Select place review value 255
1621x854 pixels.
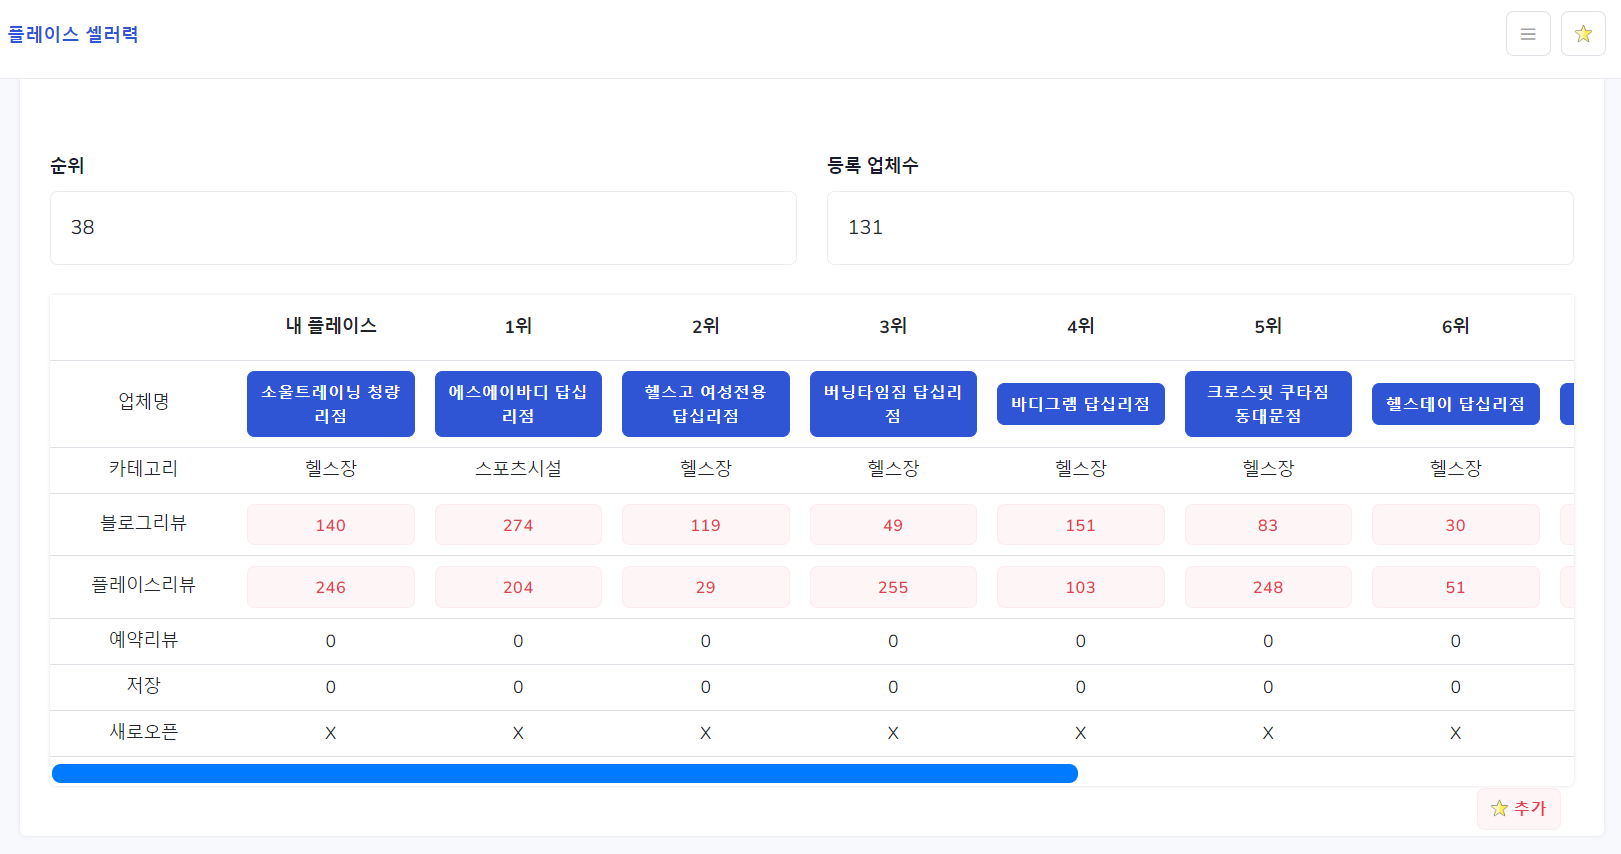pyautogui.click(x=893, y=587)
